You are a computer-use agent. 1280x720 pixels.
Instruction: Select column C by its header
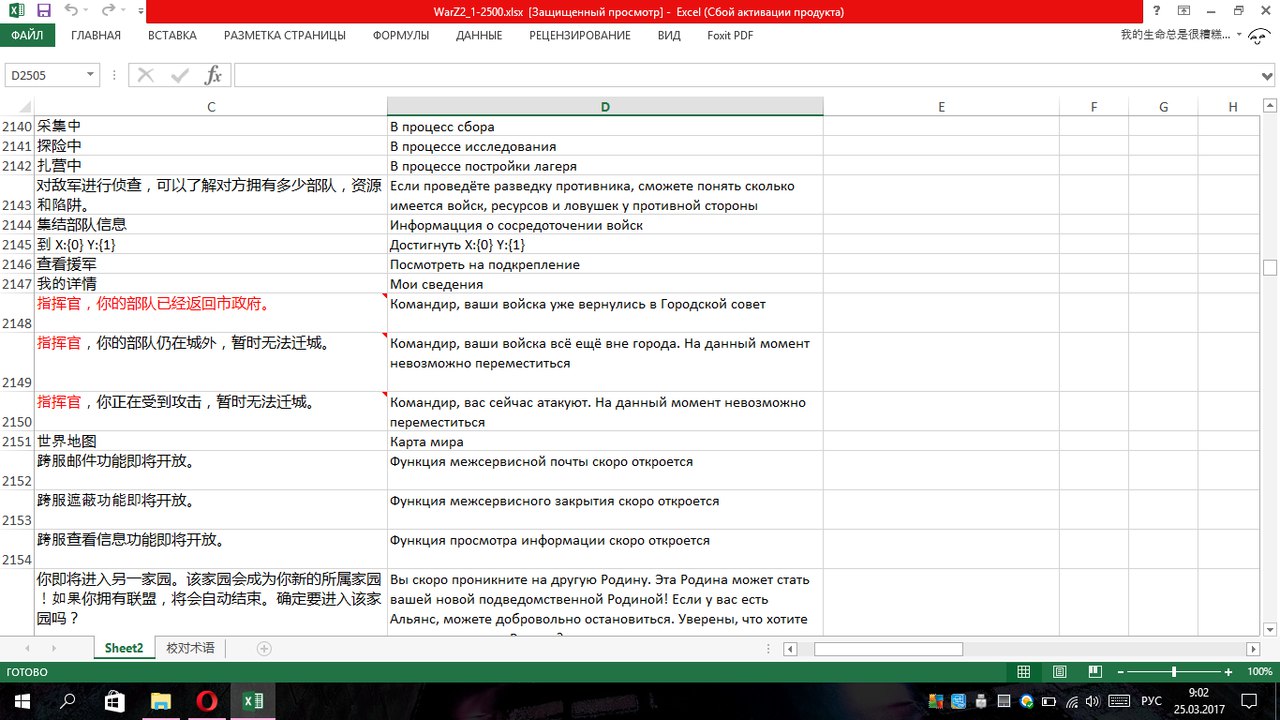(x=211, y=107)
